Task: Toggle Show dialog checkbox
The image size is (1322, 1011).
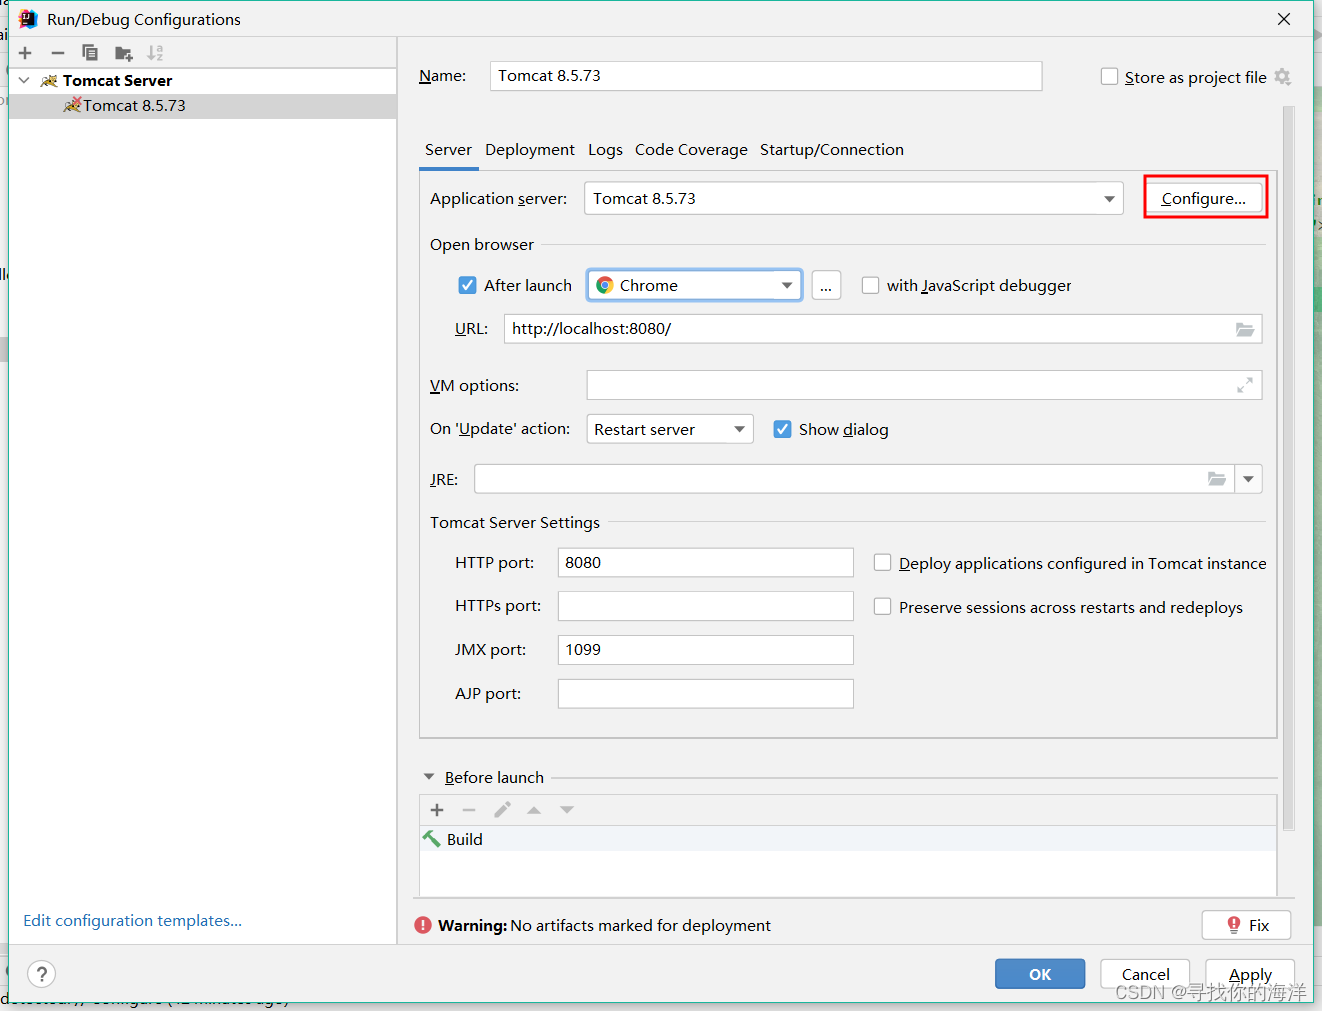Action: point(782,429)
